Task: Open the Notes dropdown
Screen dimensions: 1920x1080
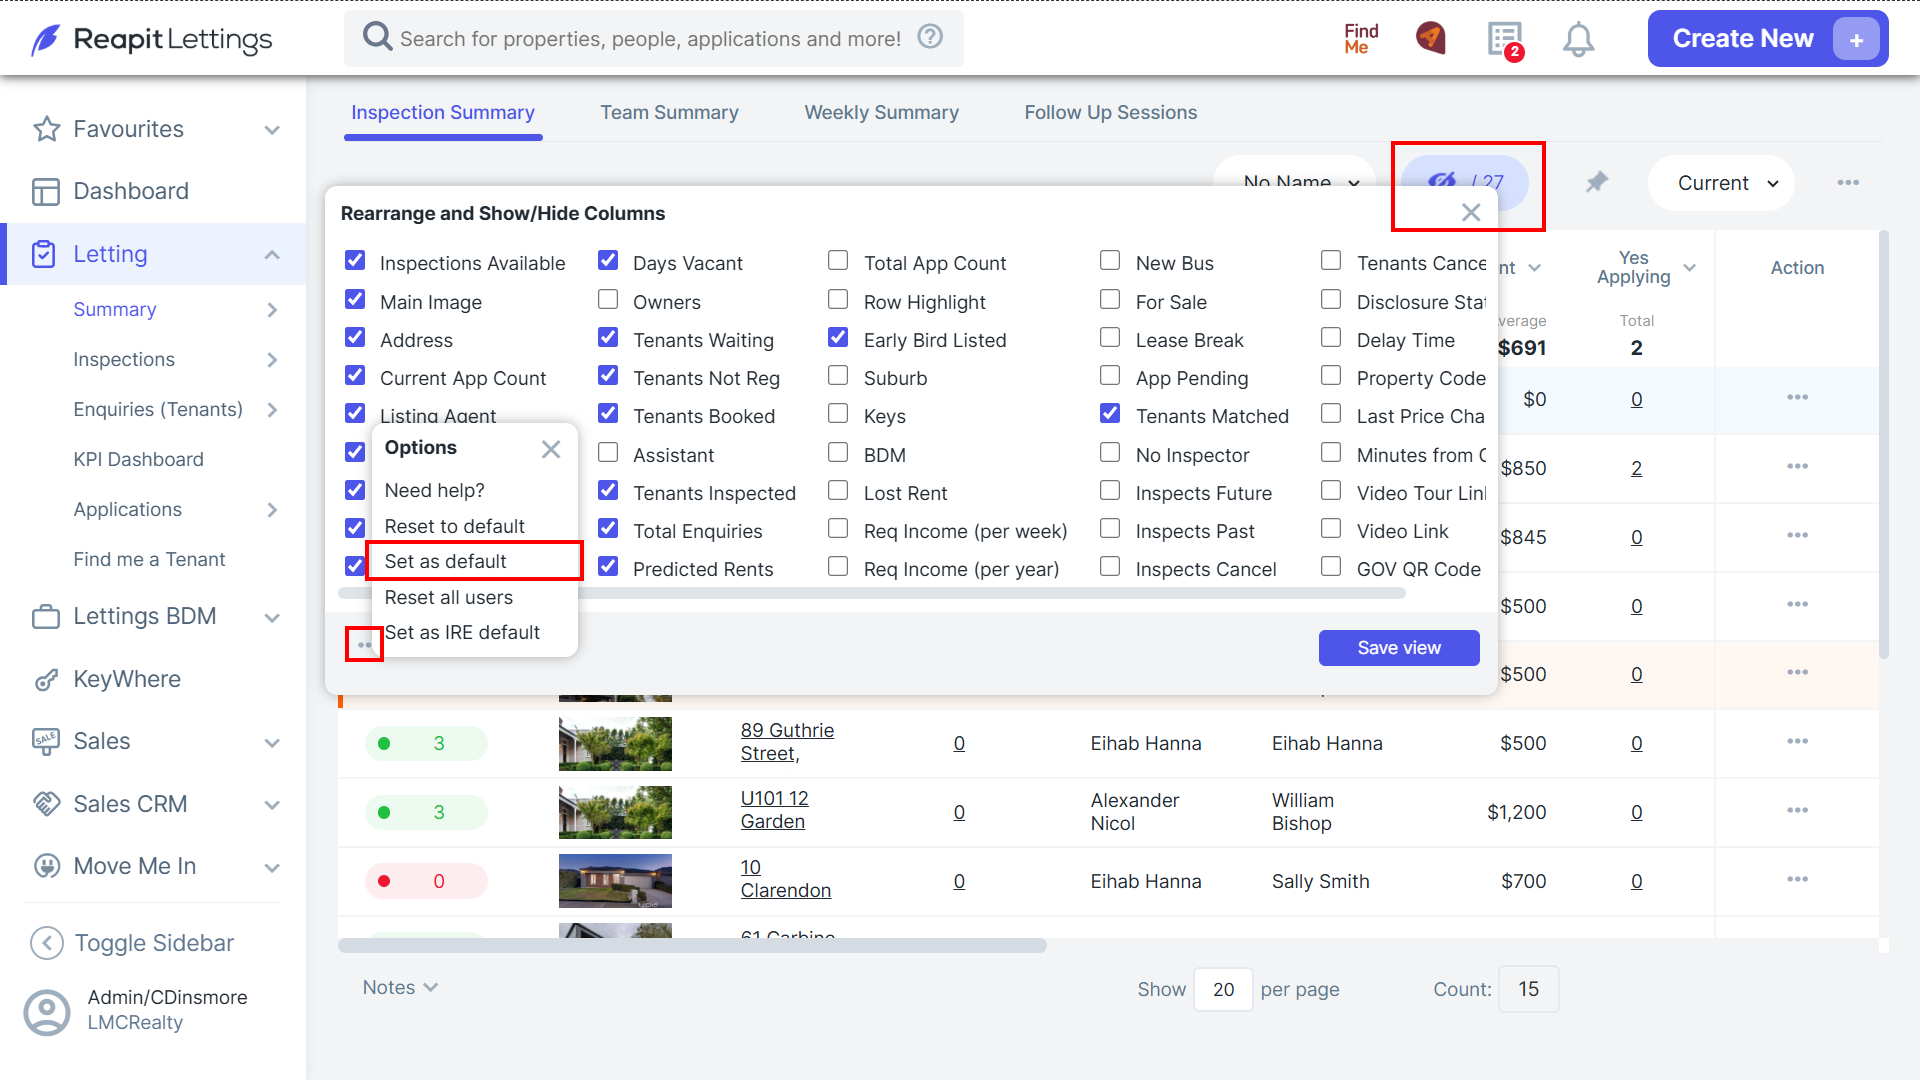Action: (400, 987)
